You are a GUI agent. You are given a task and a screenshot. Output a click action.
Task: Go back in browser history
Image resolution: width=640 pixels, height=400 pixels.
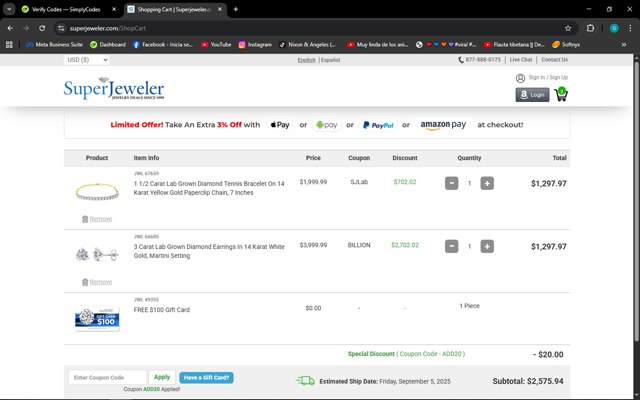(10, 28)
